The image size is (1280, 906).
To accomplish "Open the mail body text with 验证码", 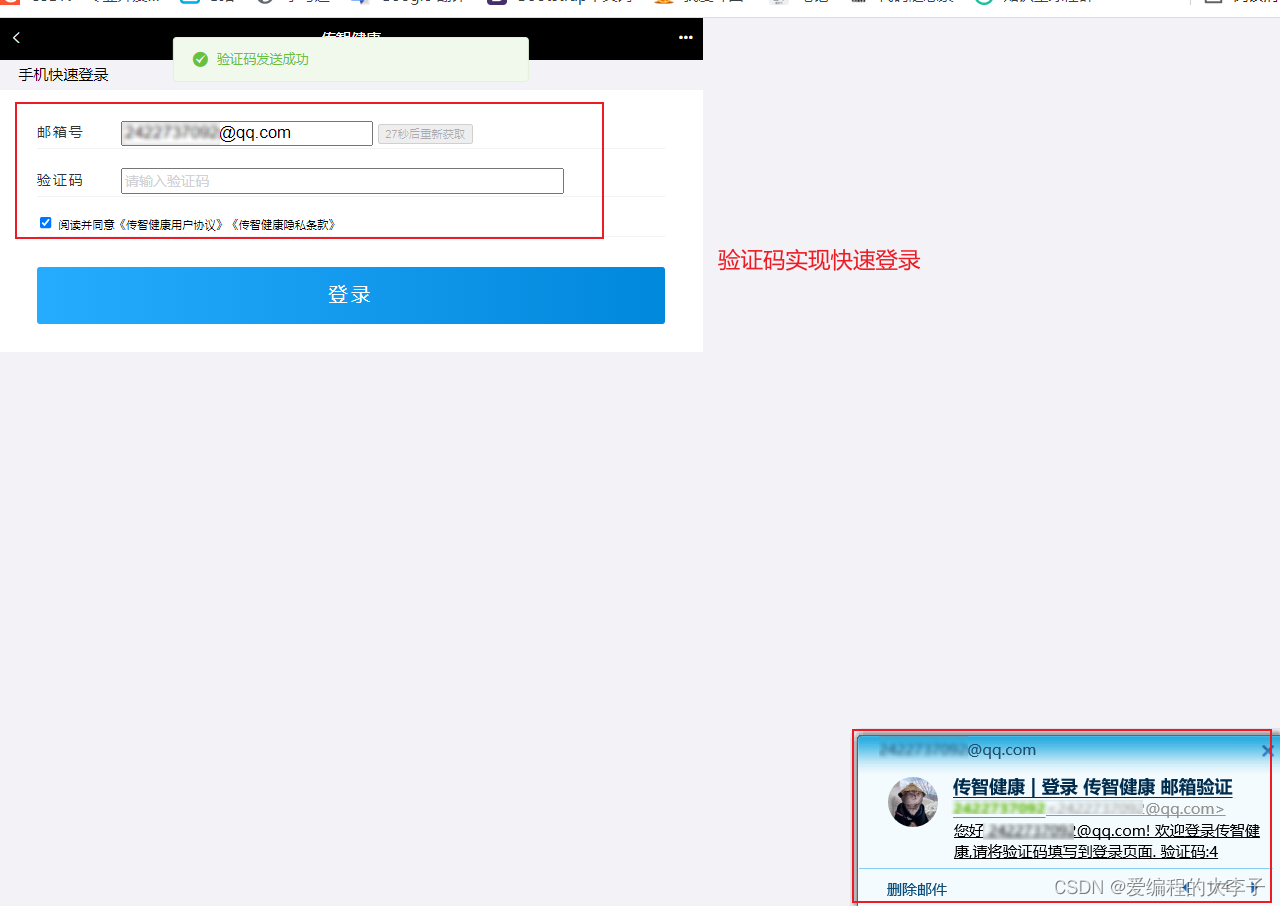I will [1106, 841].
